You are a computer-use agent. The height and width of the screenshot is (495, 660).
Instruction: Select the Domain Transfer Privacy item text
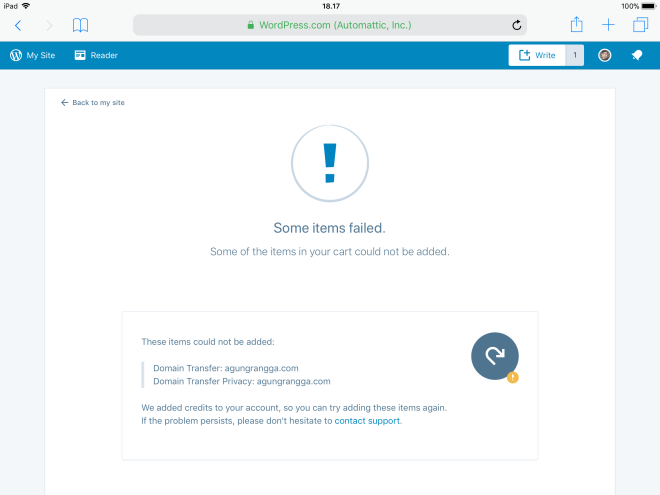[241, 381]
